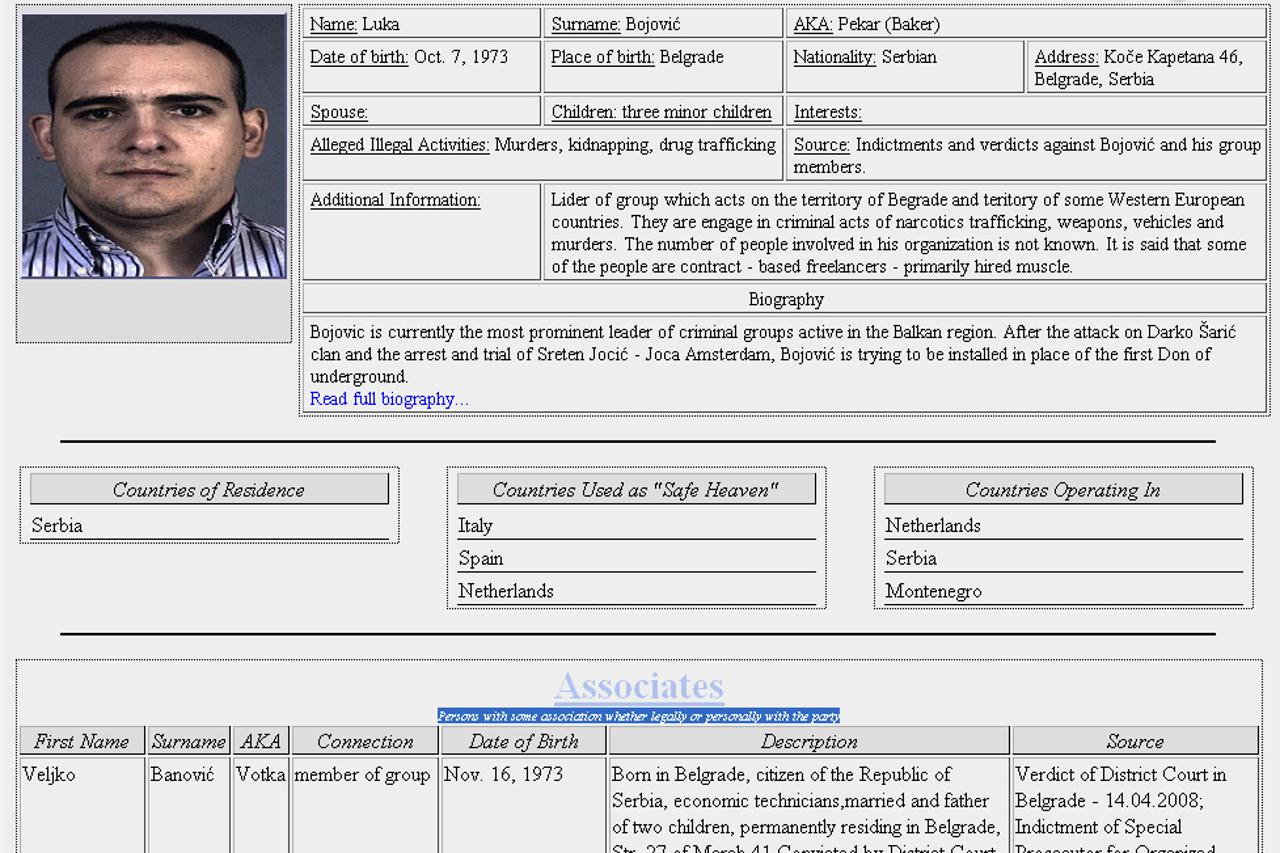Select "Netherlands" under Countries Operating In
The width and height of the screenshot is (1280, 853).
pos(1063,525)
